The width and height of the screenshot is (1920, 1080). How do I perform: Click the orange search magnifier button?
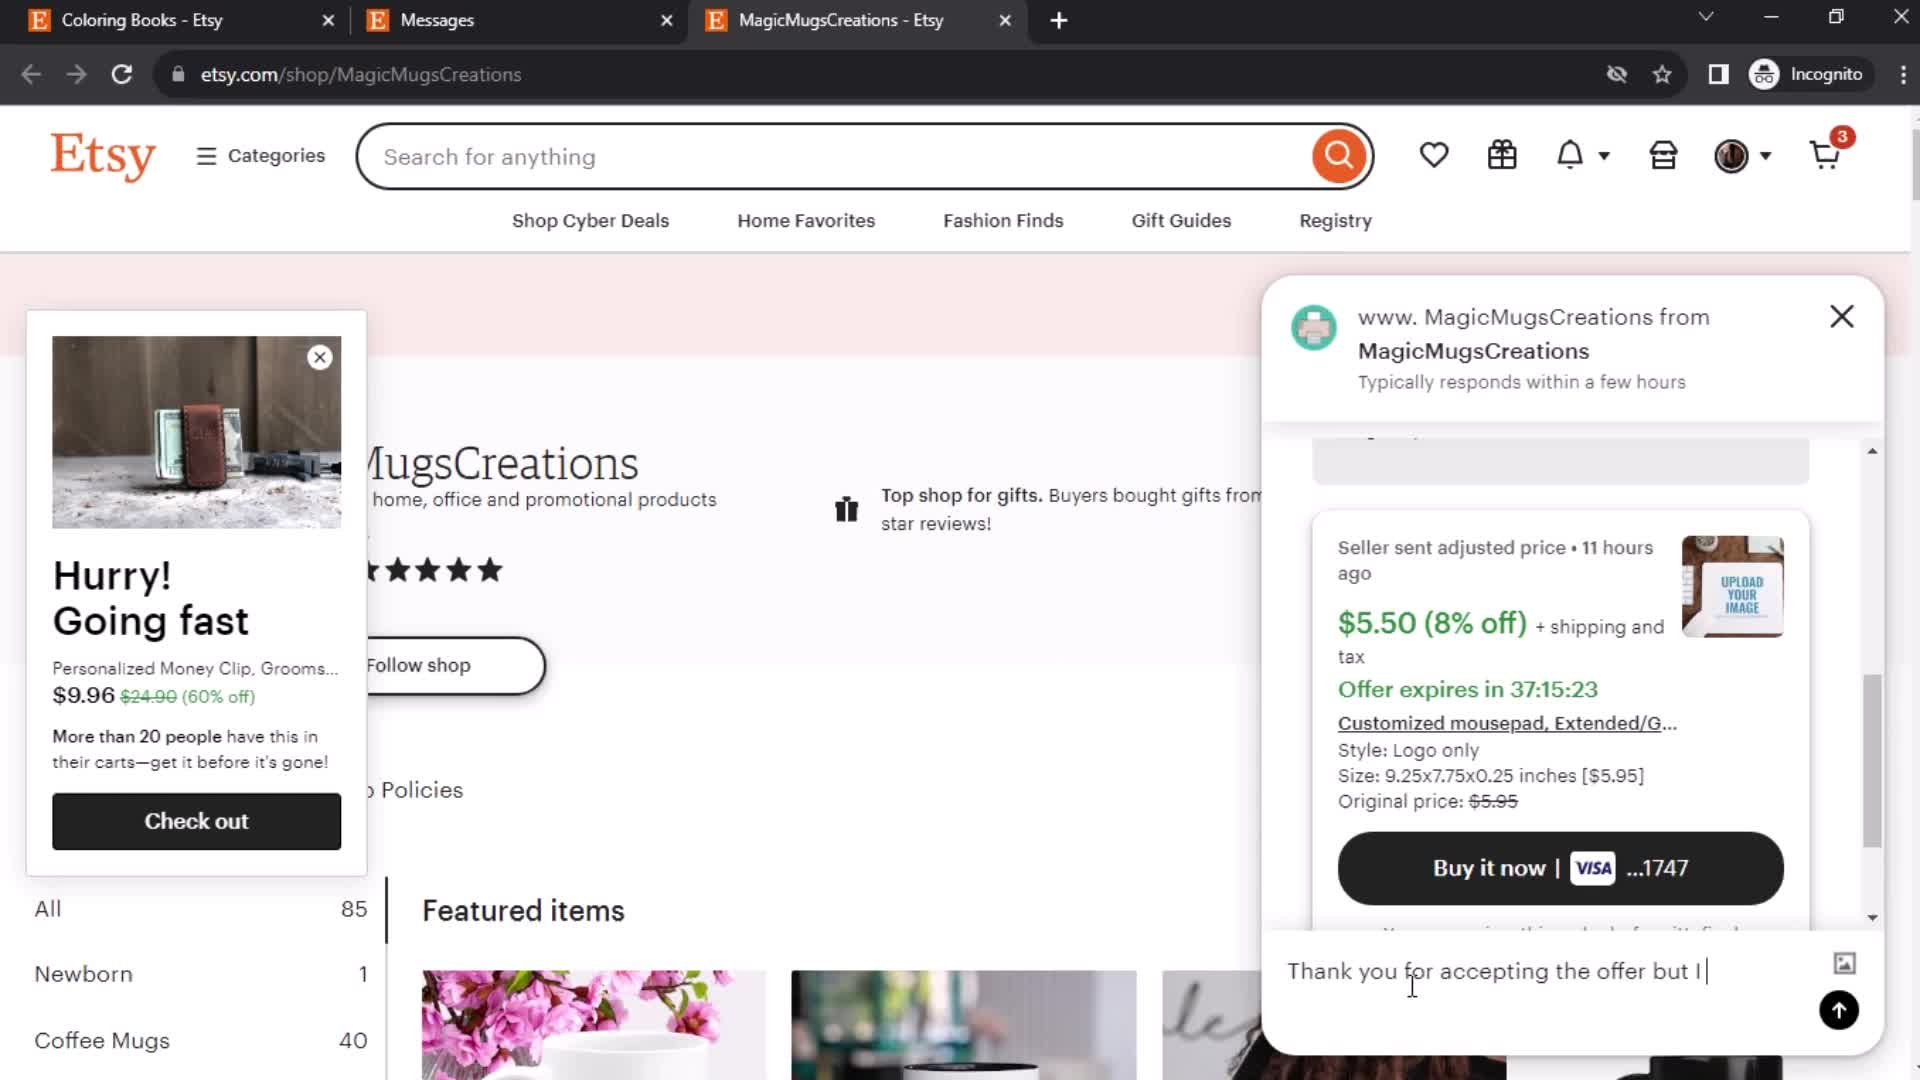(1339, 156)
